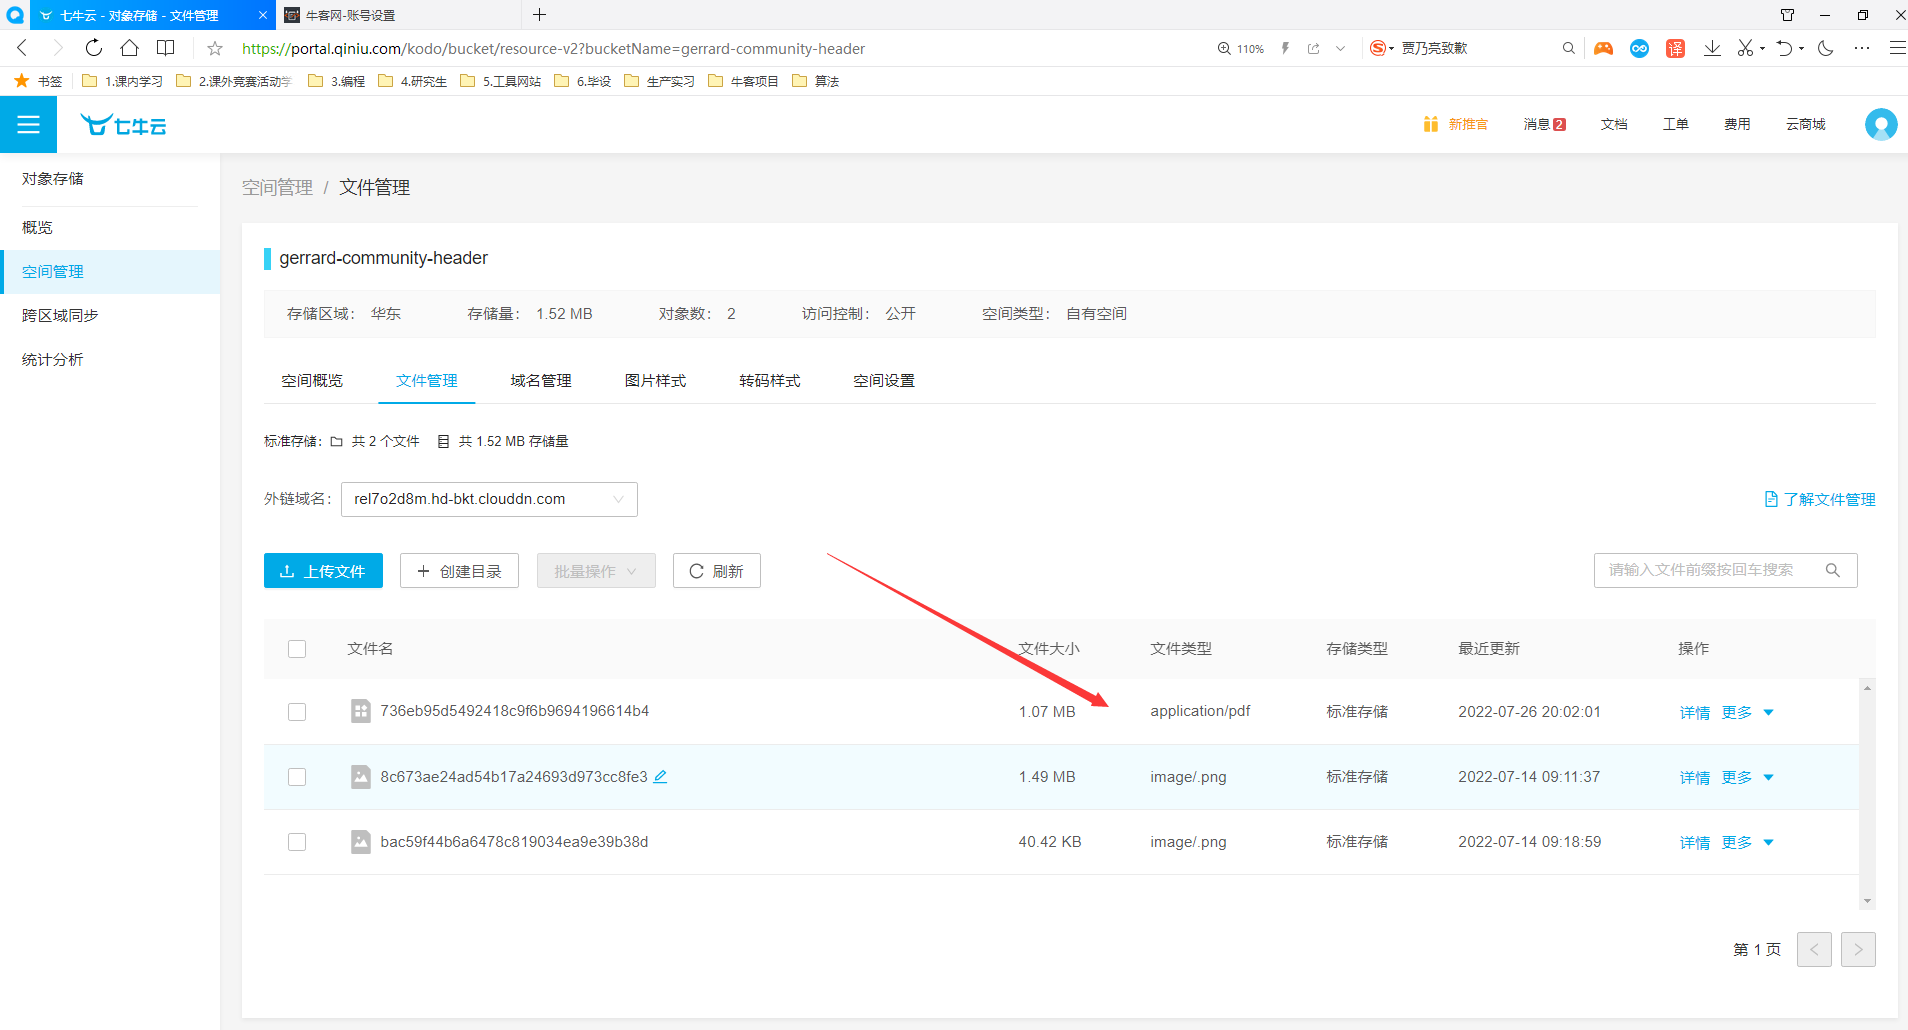The height and width of the screenshot is (1030, 1908).
Task: Click the 创建目录 create directory button
Action: point(459,571)
